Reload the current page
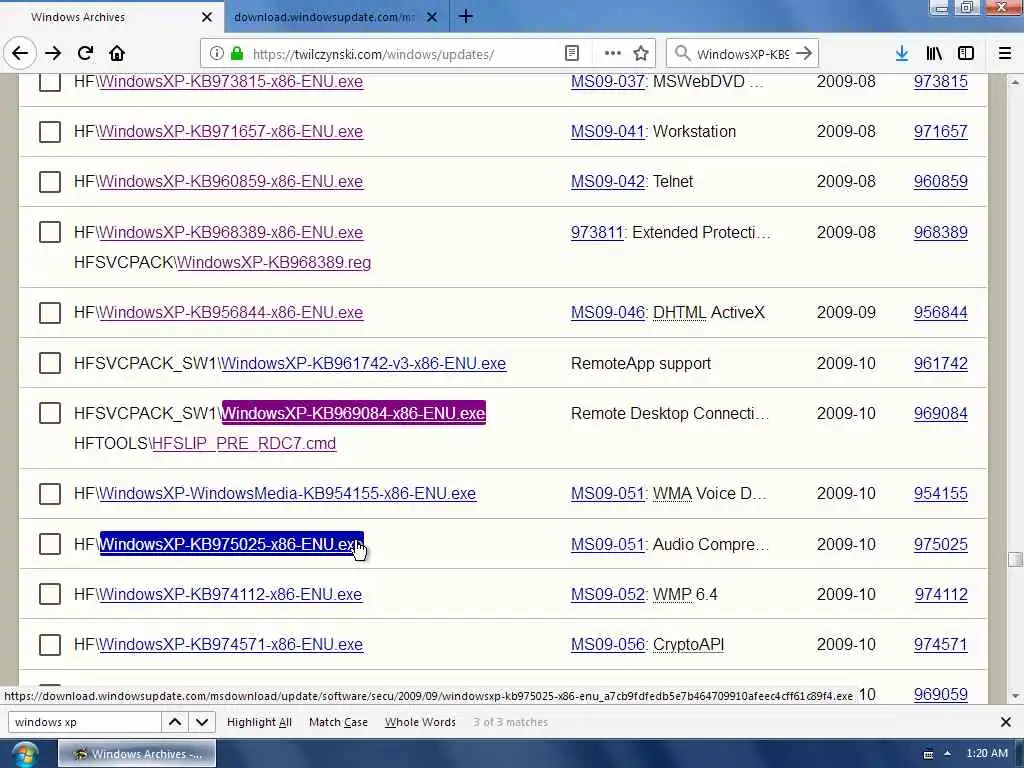The image size is (1024, 768). [x=85, y=54]
